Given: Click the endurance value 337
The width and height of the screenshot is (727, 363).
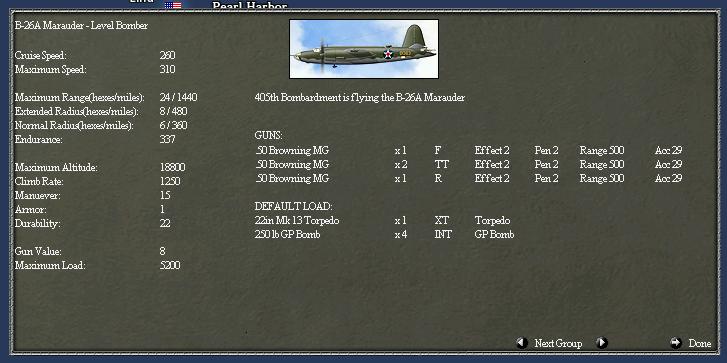Looking at the screenshot, I should click(167, 140).
